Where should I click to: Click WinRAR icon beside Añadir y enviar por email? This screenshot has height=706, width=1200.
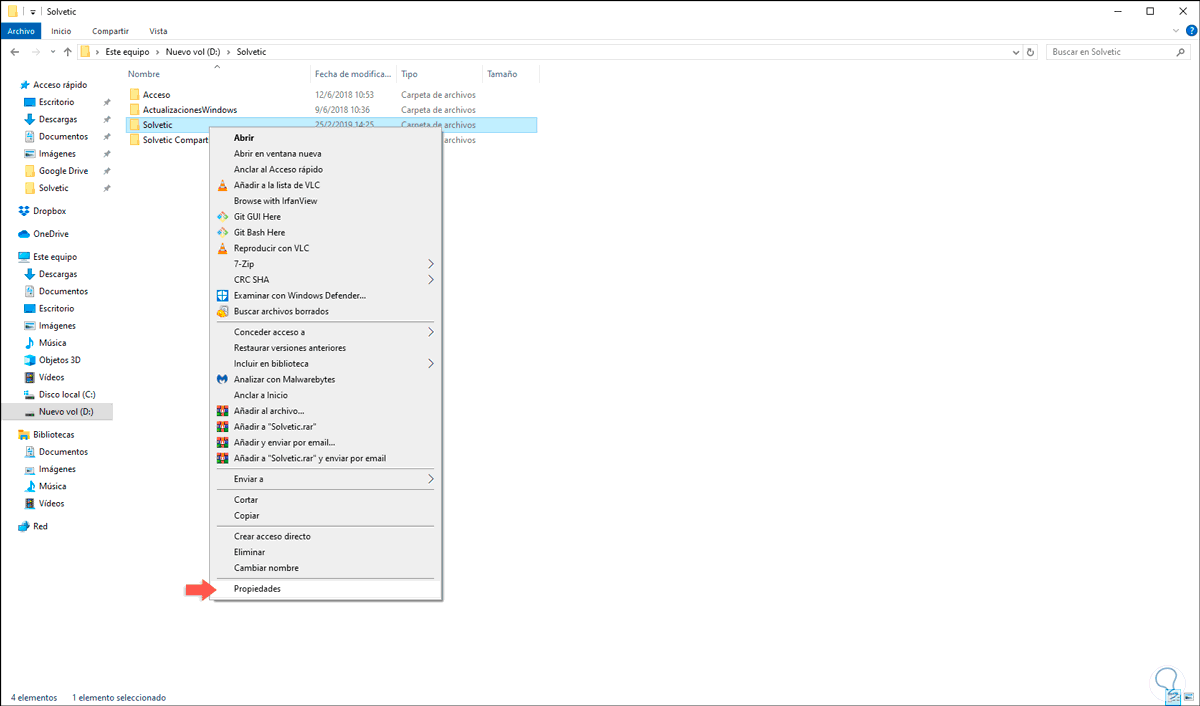(224, 442)
